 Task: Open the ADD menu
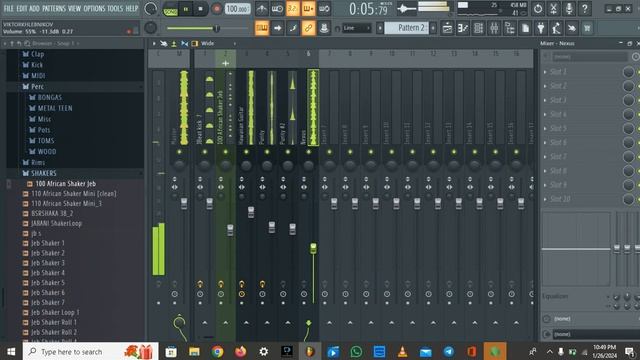[x=35, y=9]
